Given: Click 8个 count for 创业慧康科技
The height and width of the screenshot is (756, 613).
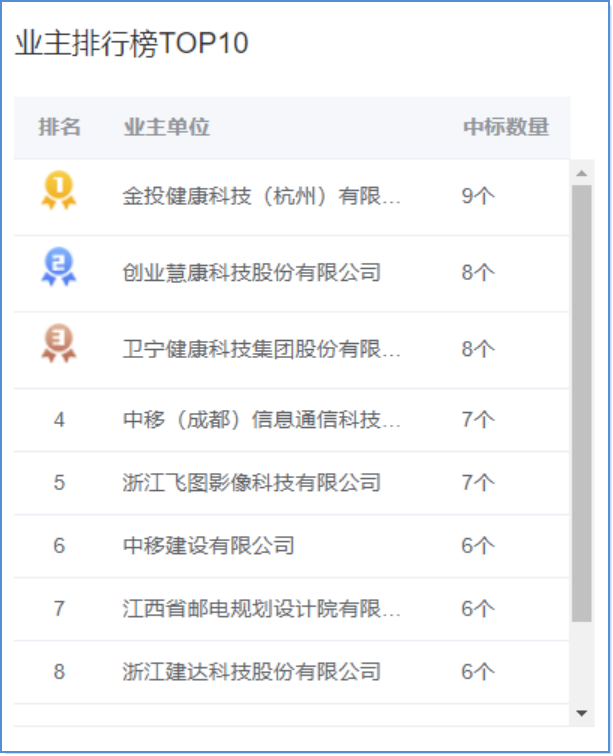Looking at the screenshot, I should click(x=478, y=273).
